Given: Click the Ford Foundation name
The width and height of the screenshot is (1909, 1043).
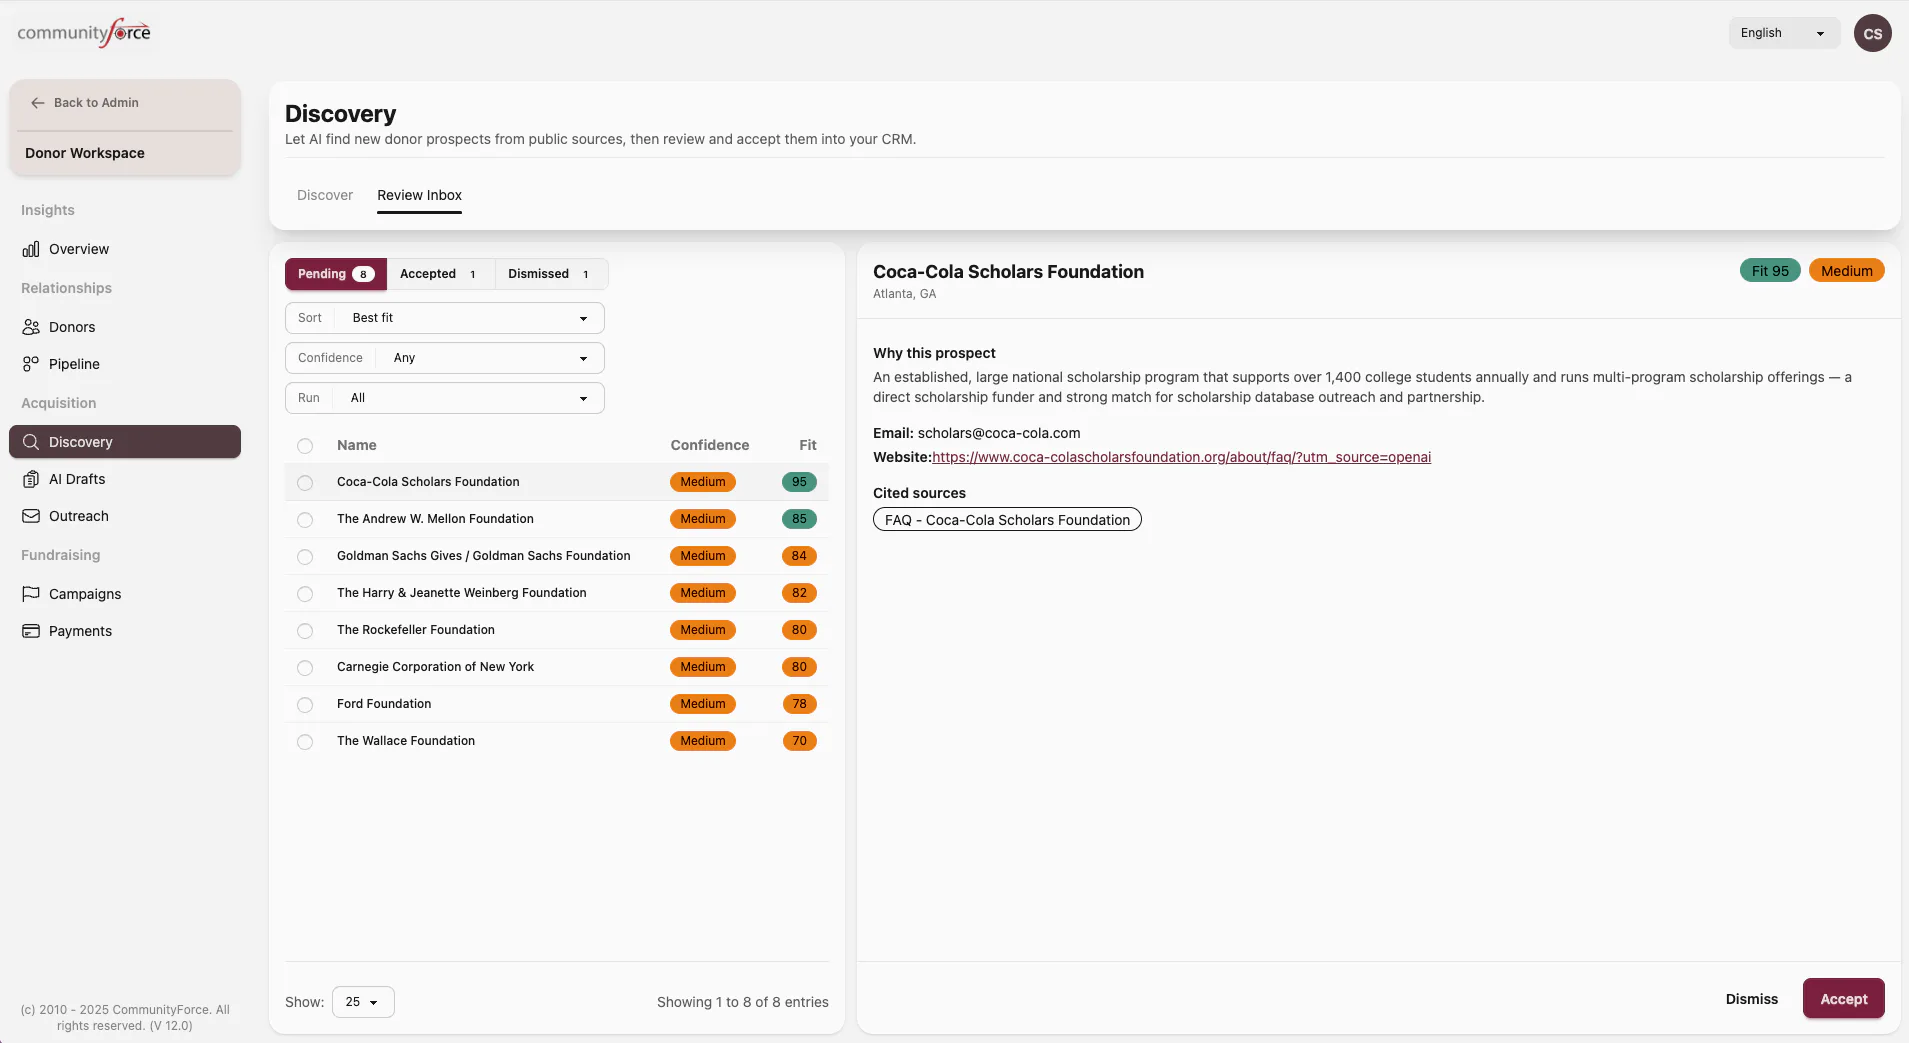Looking at the screenshot, I should coord(384,704).
